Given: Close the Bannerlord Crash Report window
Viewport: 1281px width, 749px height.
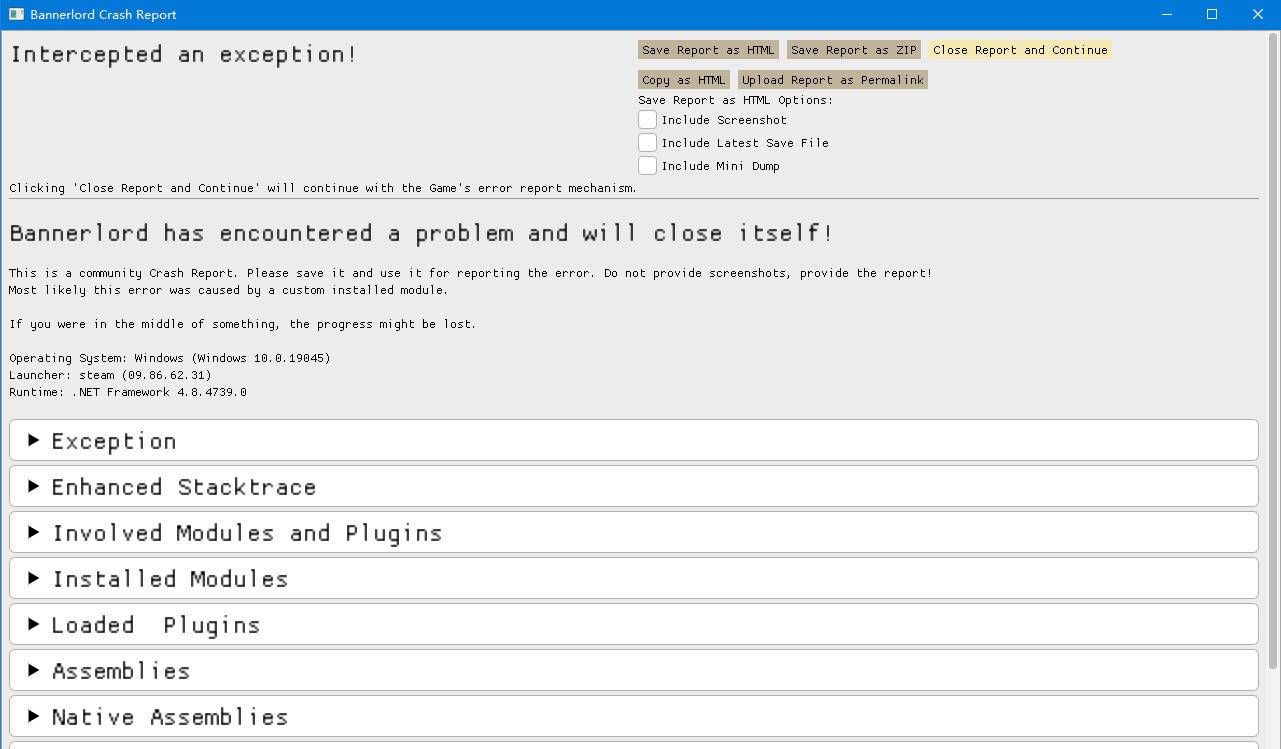Looking at the screenshot, I should [x=1258, y=14].
